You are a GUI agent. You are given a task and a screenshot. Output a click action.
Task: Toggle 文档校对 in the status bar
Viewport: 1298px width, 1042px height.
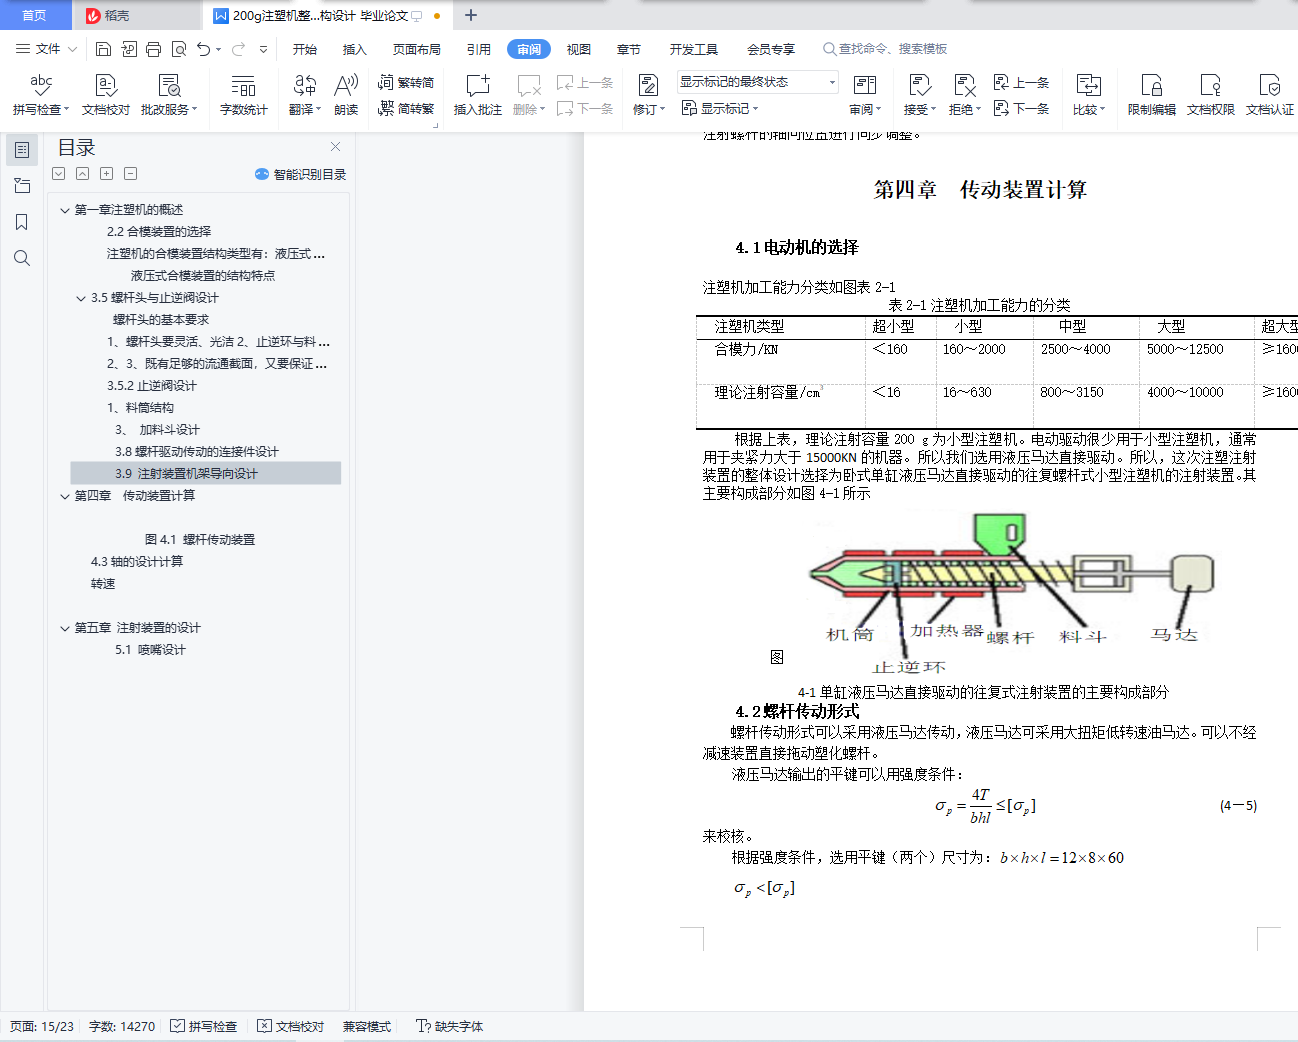point(291,1026)
